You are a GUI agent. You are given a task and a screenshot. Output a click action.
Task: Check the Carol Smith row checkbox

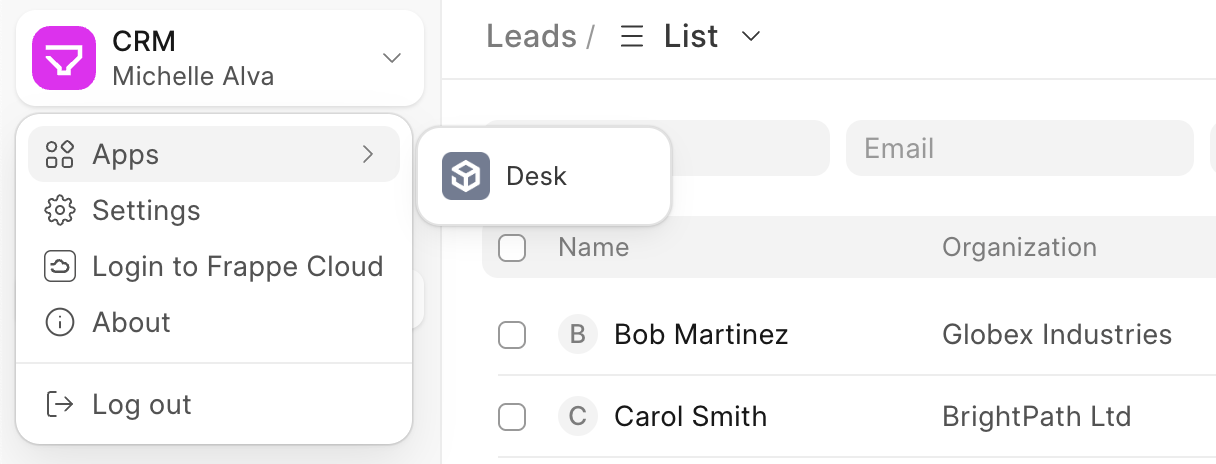[x=512, y=416]
